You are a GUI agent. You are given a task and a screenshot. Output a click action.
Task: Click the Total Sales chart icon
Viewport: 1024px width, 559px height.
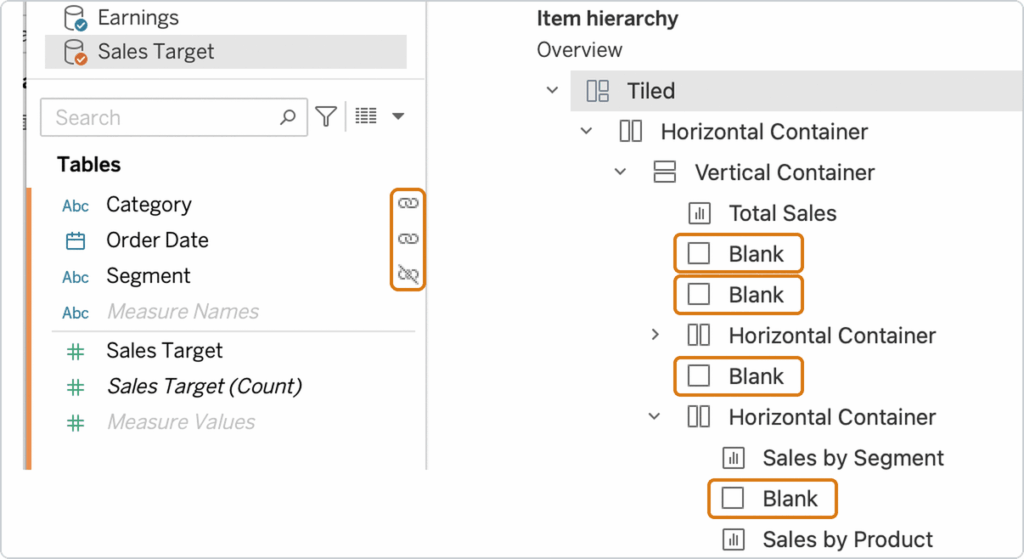coord(699,213)
